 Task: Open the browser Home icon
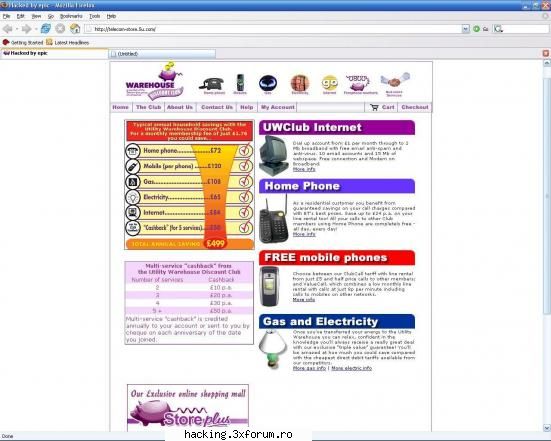click(75, 28)
